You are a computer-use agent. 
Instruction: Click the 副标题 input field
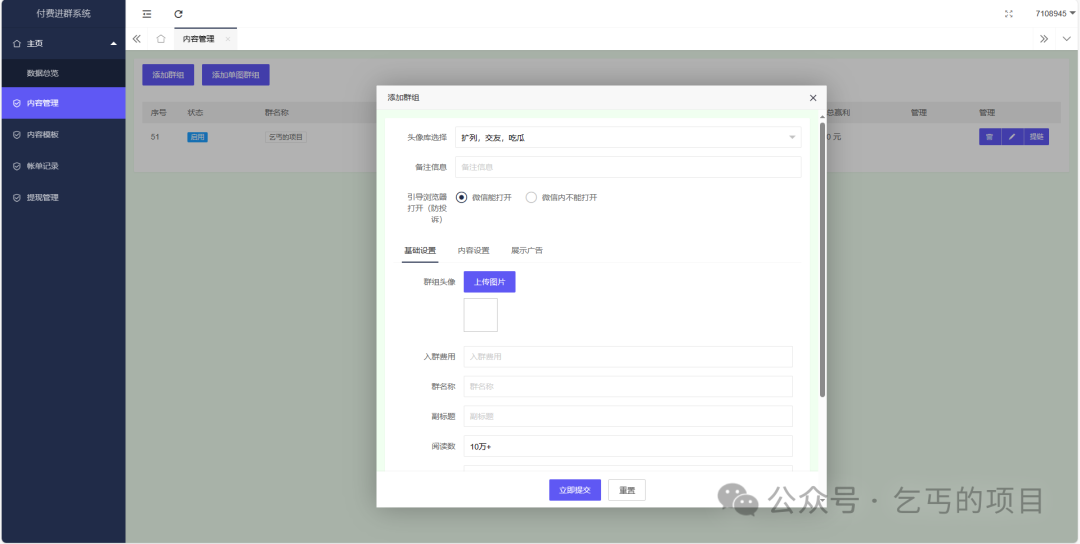tap(628, 417)
